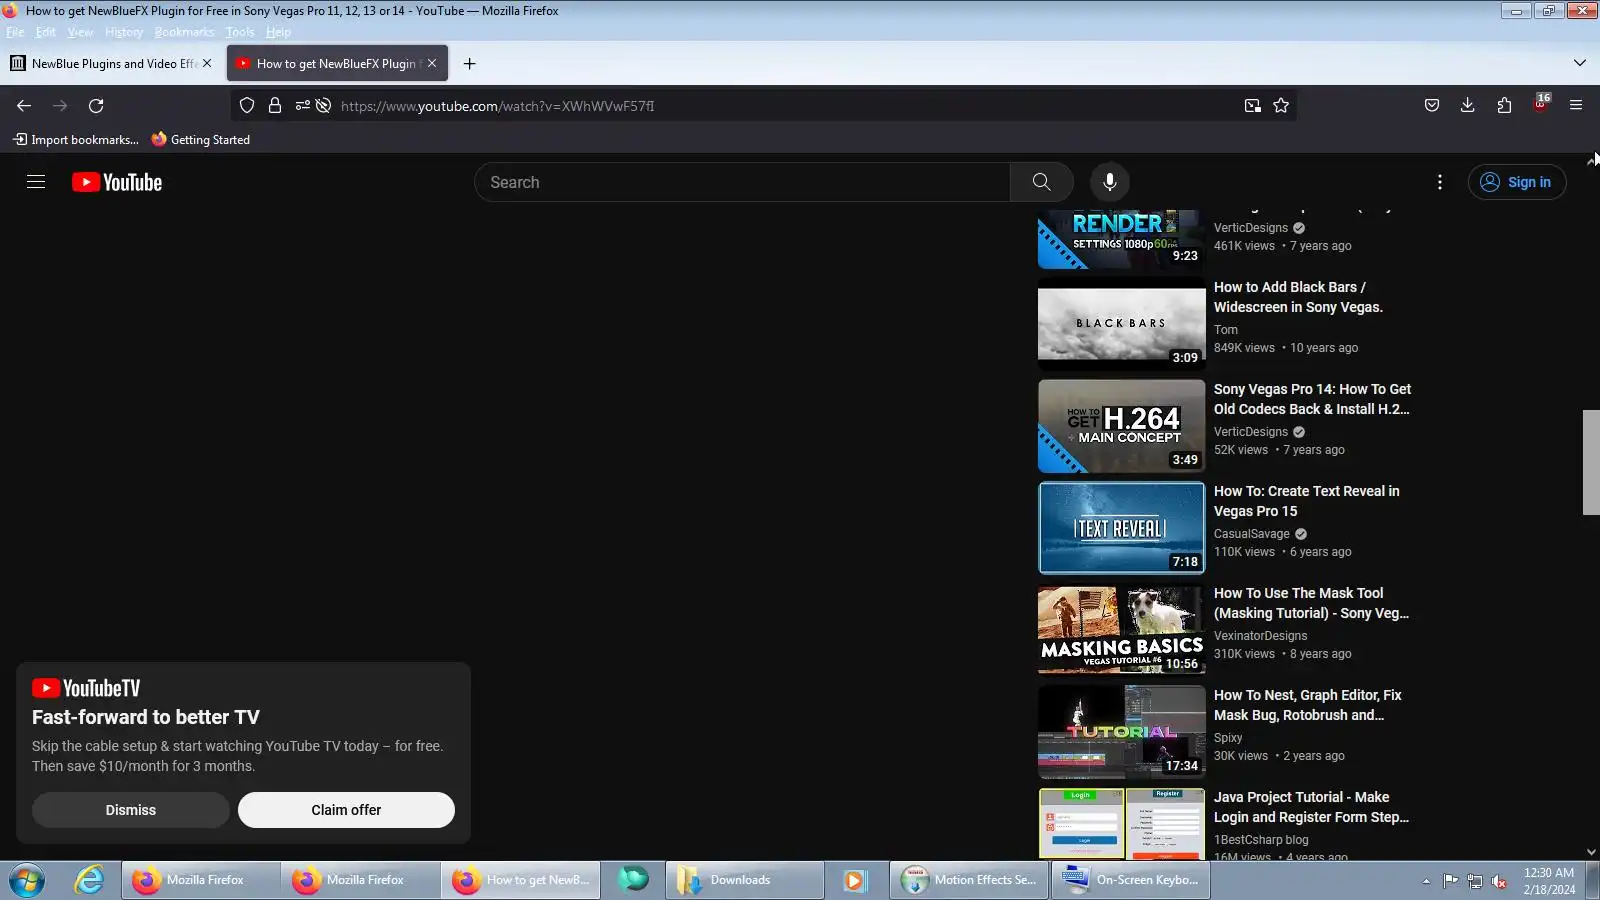This screenshot has height=900, width=1600.
Task: Open picture-in-picture from the address bar
Action: point(1252,106)
